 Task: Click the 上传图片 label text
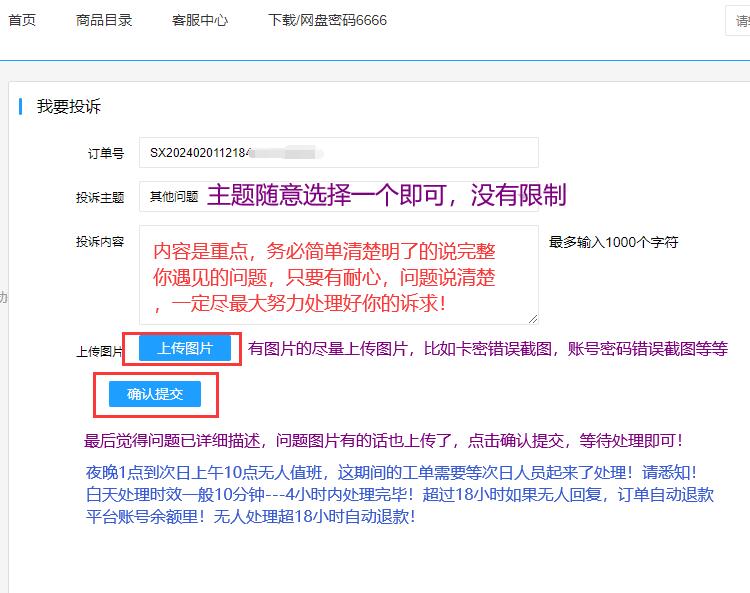(98, 351)
